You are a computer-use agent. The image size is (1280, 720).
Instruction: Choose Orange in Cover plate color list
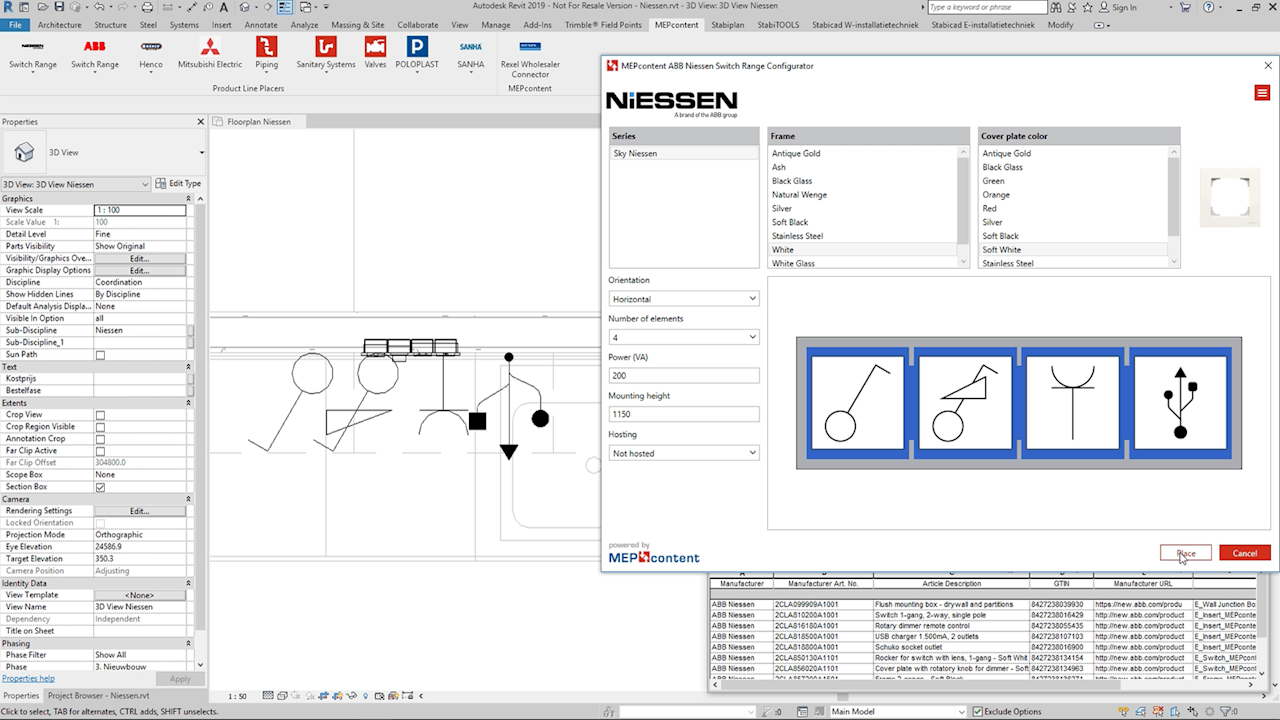click(x=996, y=195)
